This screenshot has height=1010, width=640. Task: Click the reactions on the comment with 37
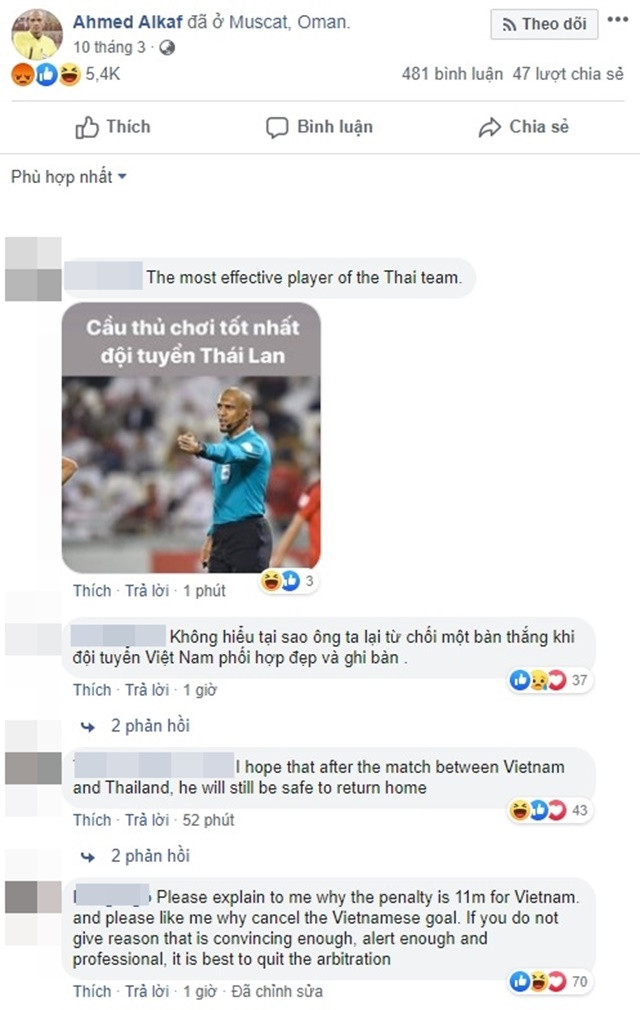pos(551,680)
